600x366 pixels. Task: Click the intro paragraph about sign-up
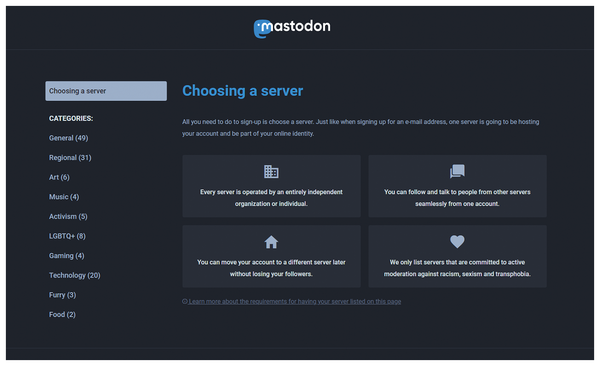coord(360,127)
